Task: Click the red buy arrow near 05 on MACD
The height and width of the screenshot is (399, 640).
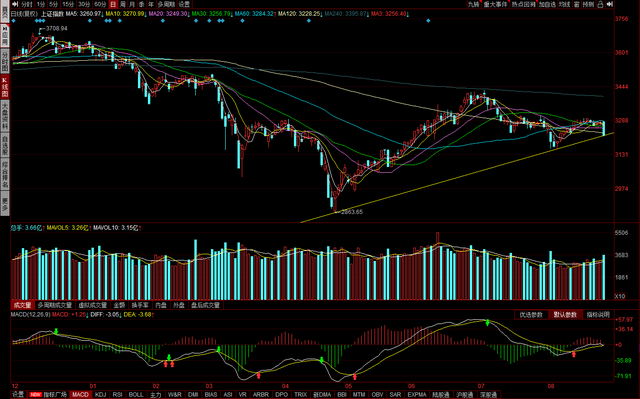Action: [354, 377]
